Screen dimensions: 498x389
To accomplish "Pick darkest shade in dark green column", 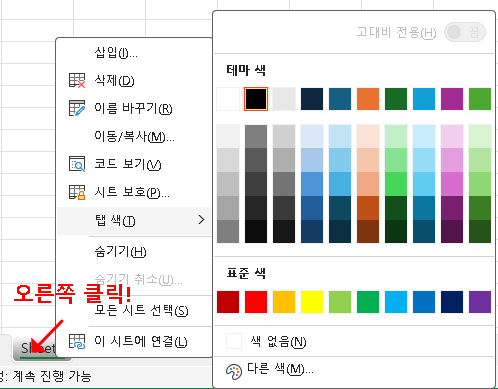I will coord(396,231).
